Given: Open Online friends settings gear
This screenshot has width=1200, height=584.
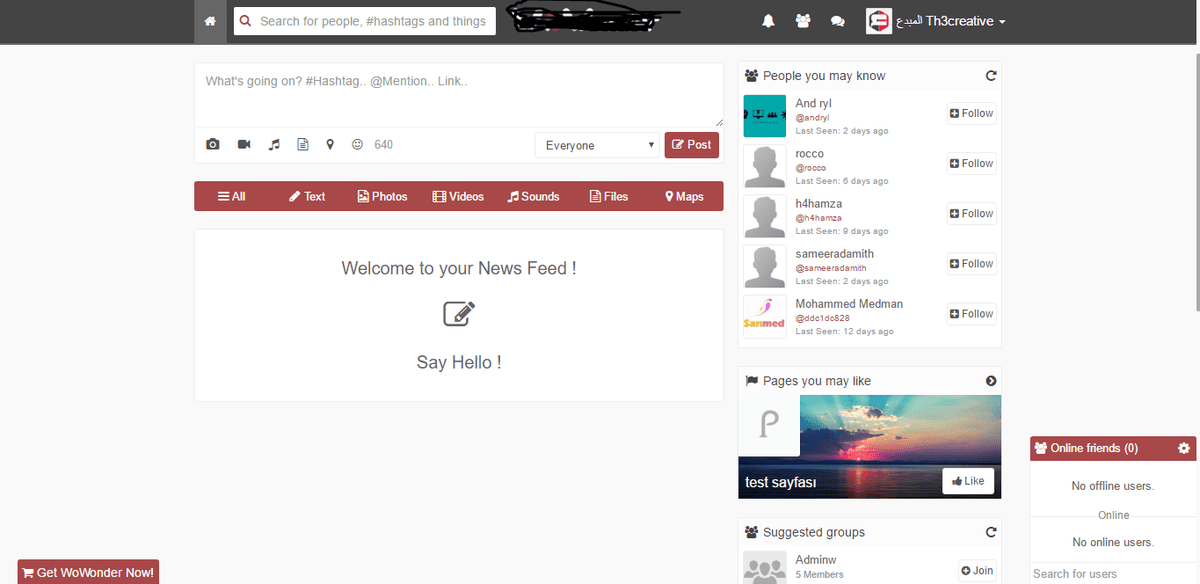Looking at the screenshot, I should coord(1184,448).
